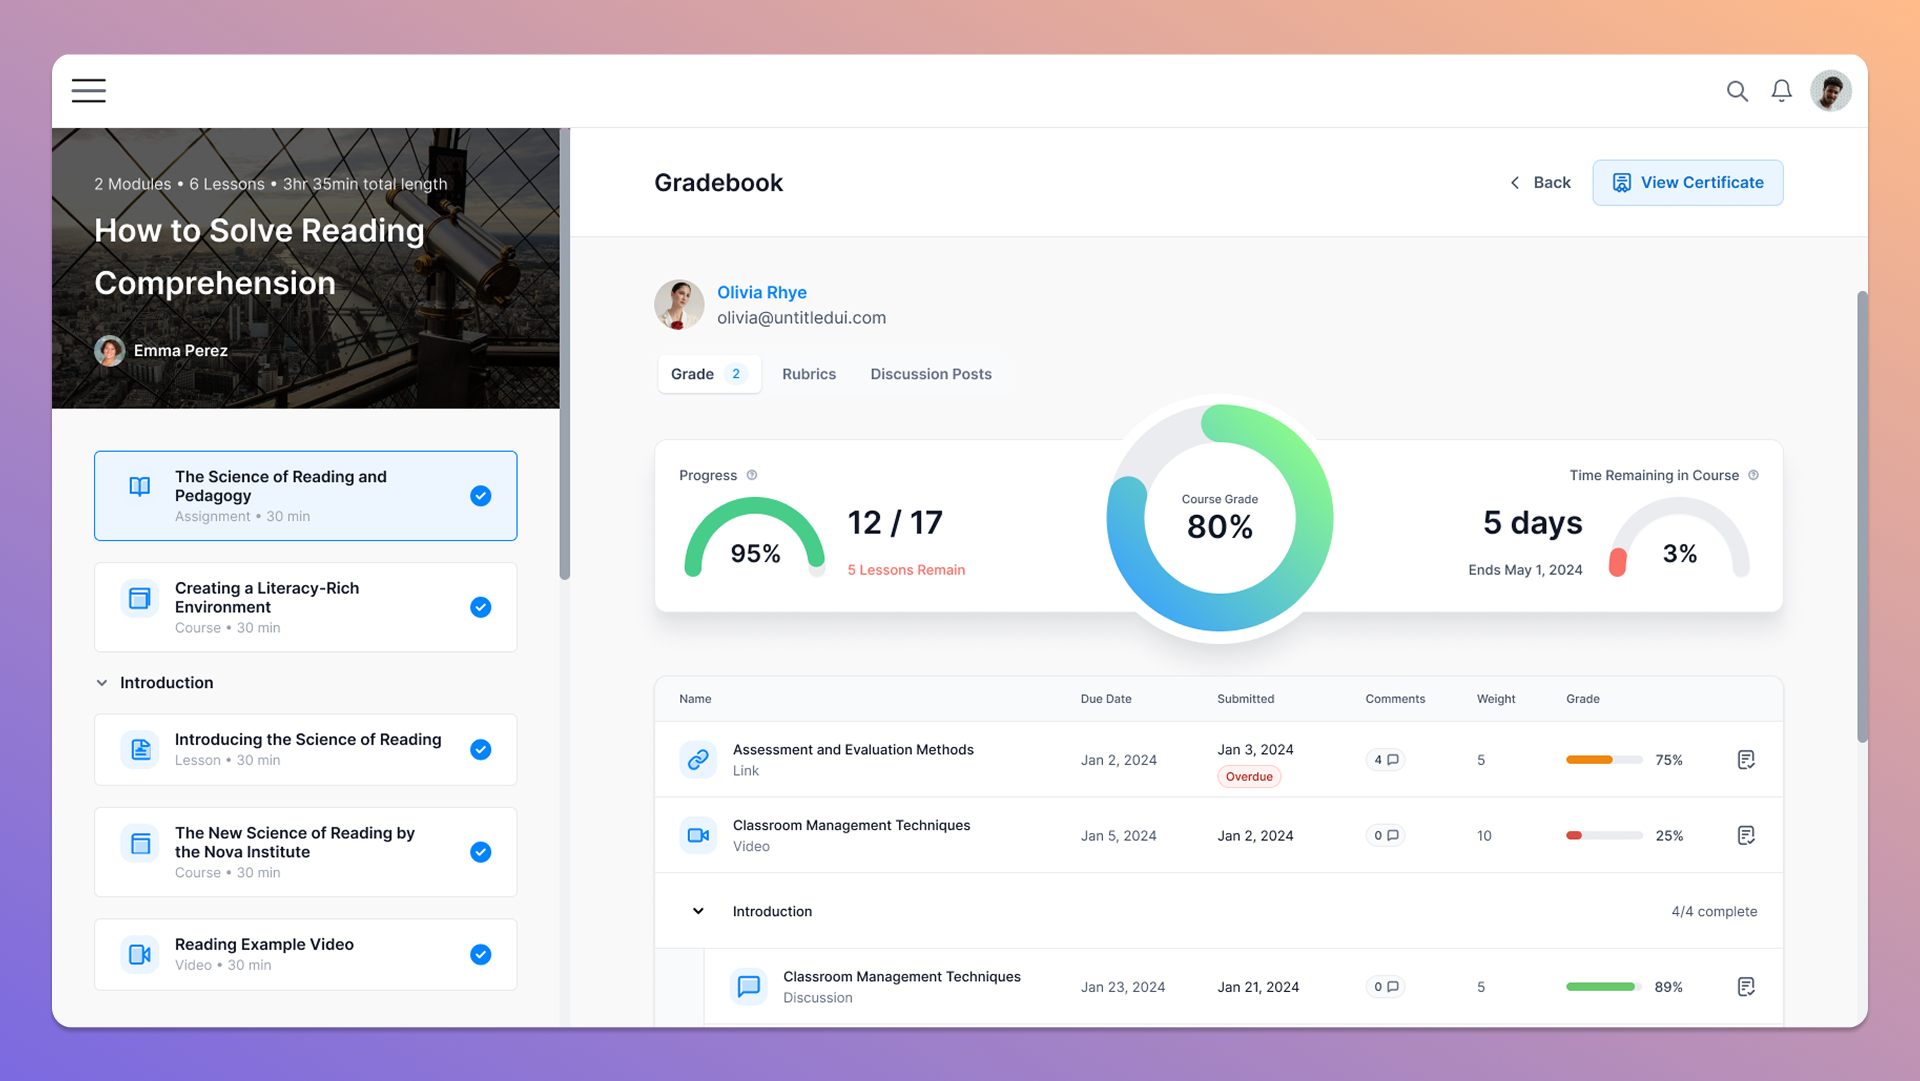
Task: Click the Overdue status badge
Action: coord(1249,777)
